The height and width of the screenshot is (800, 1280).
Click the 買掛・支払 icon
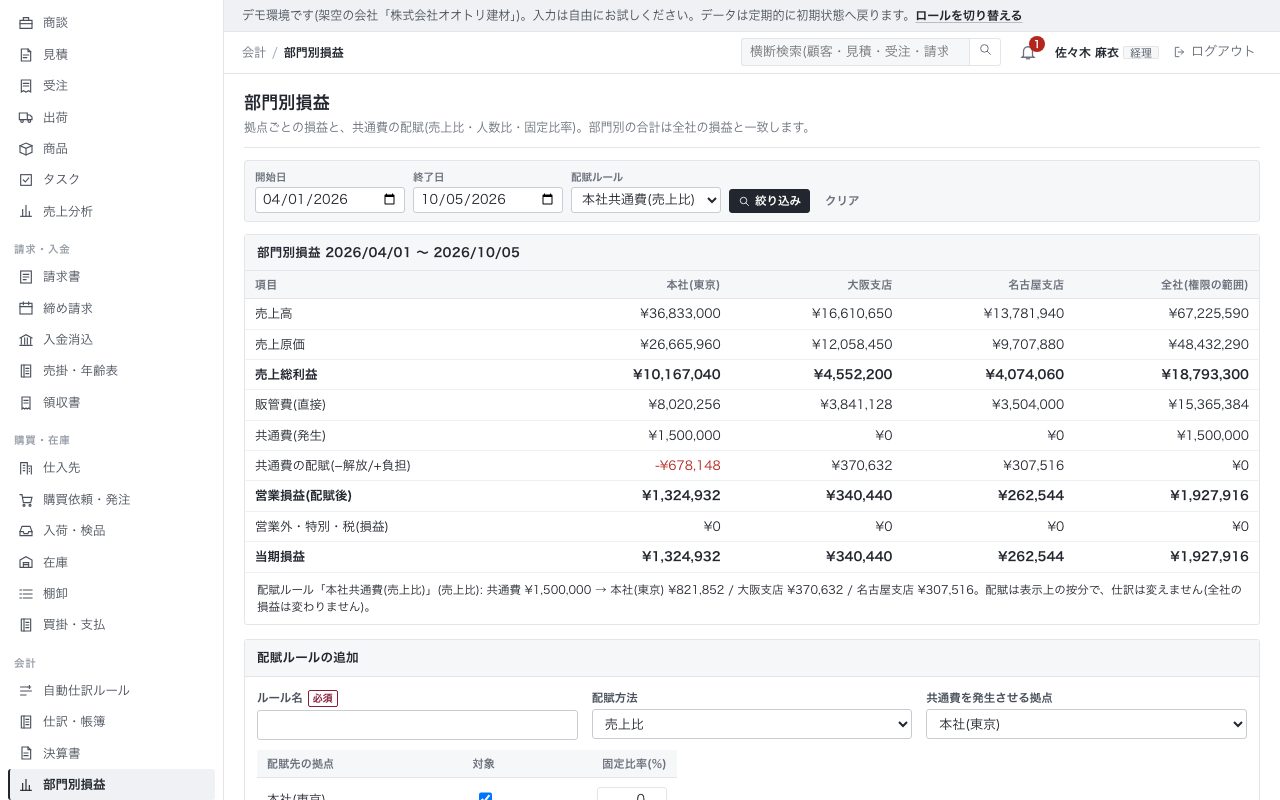point(26,624)
